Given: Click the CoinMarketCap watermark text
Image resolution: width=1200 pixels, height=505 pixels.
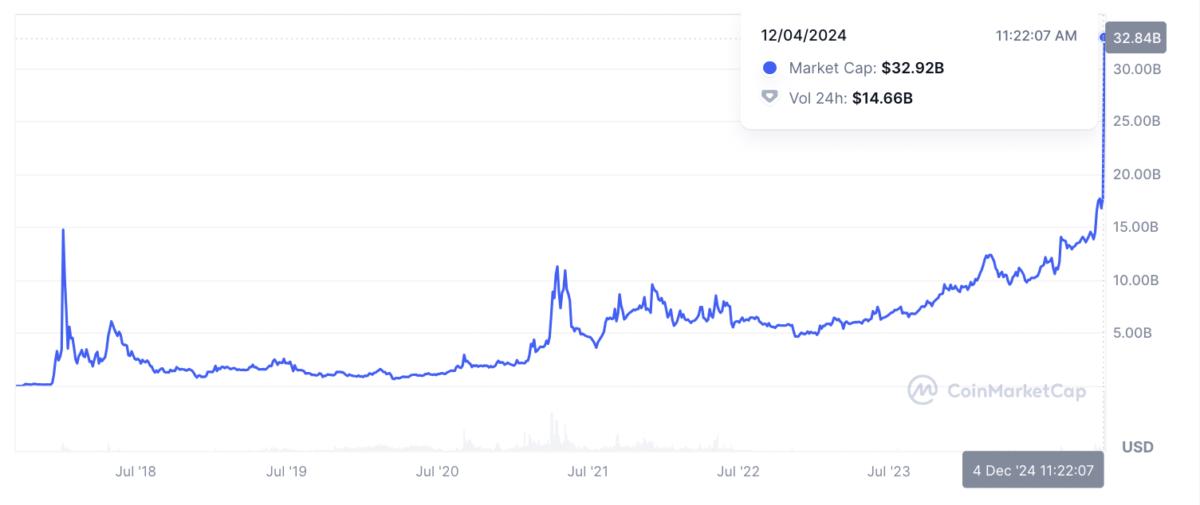Looking at the screenshot, I should click(x=1015, y=391).
